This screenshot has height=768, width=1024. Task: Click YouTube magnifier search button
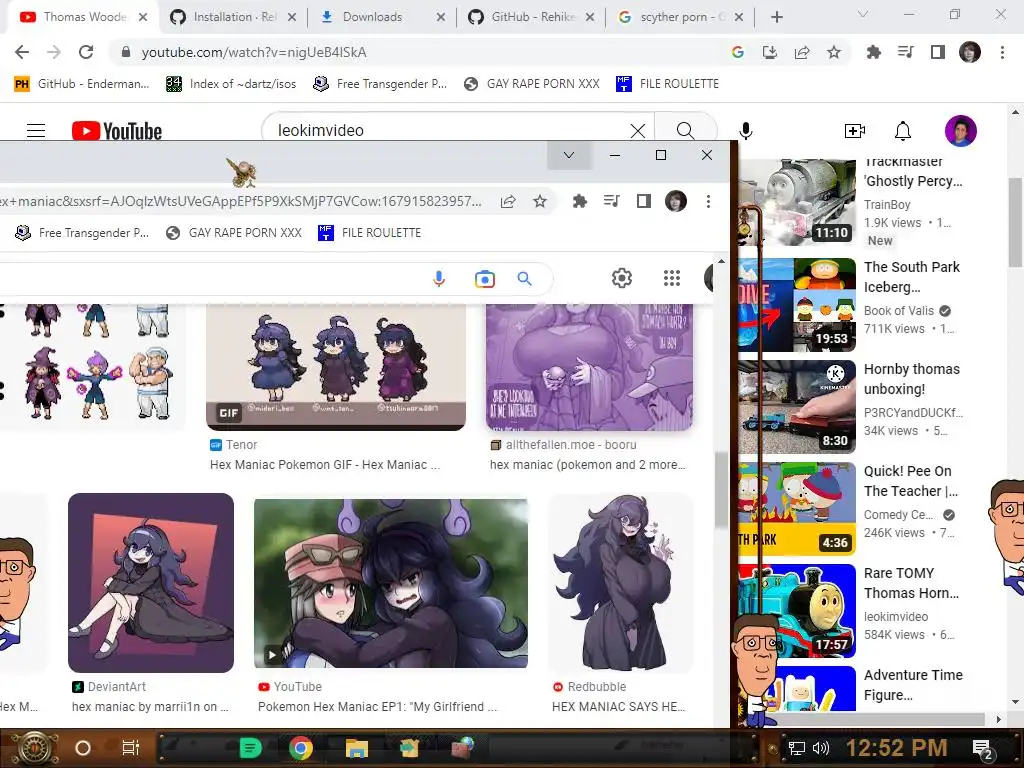[x=685, y=131]
